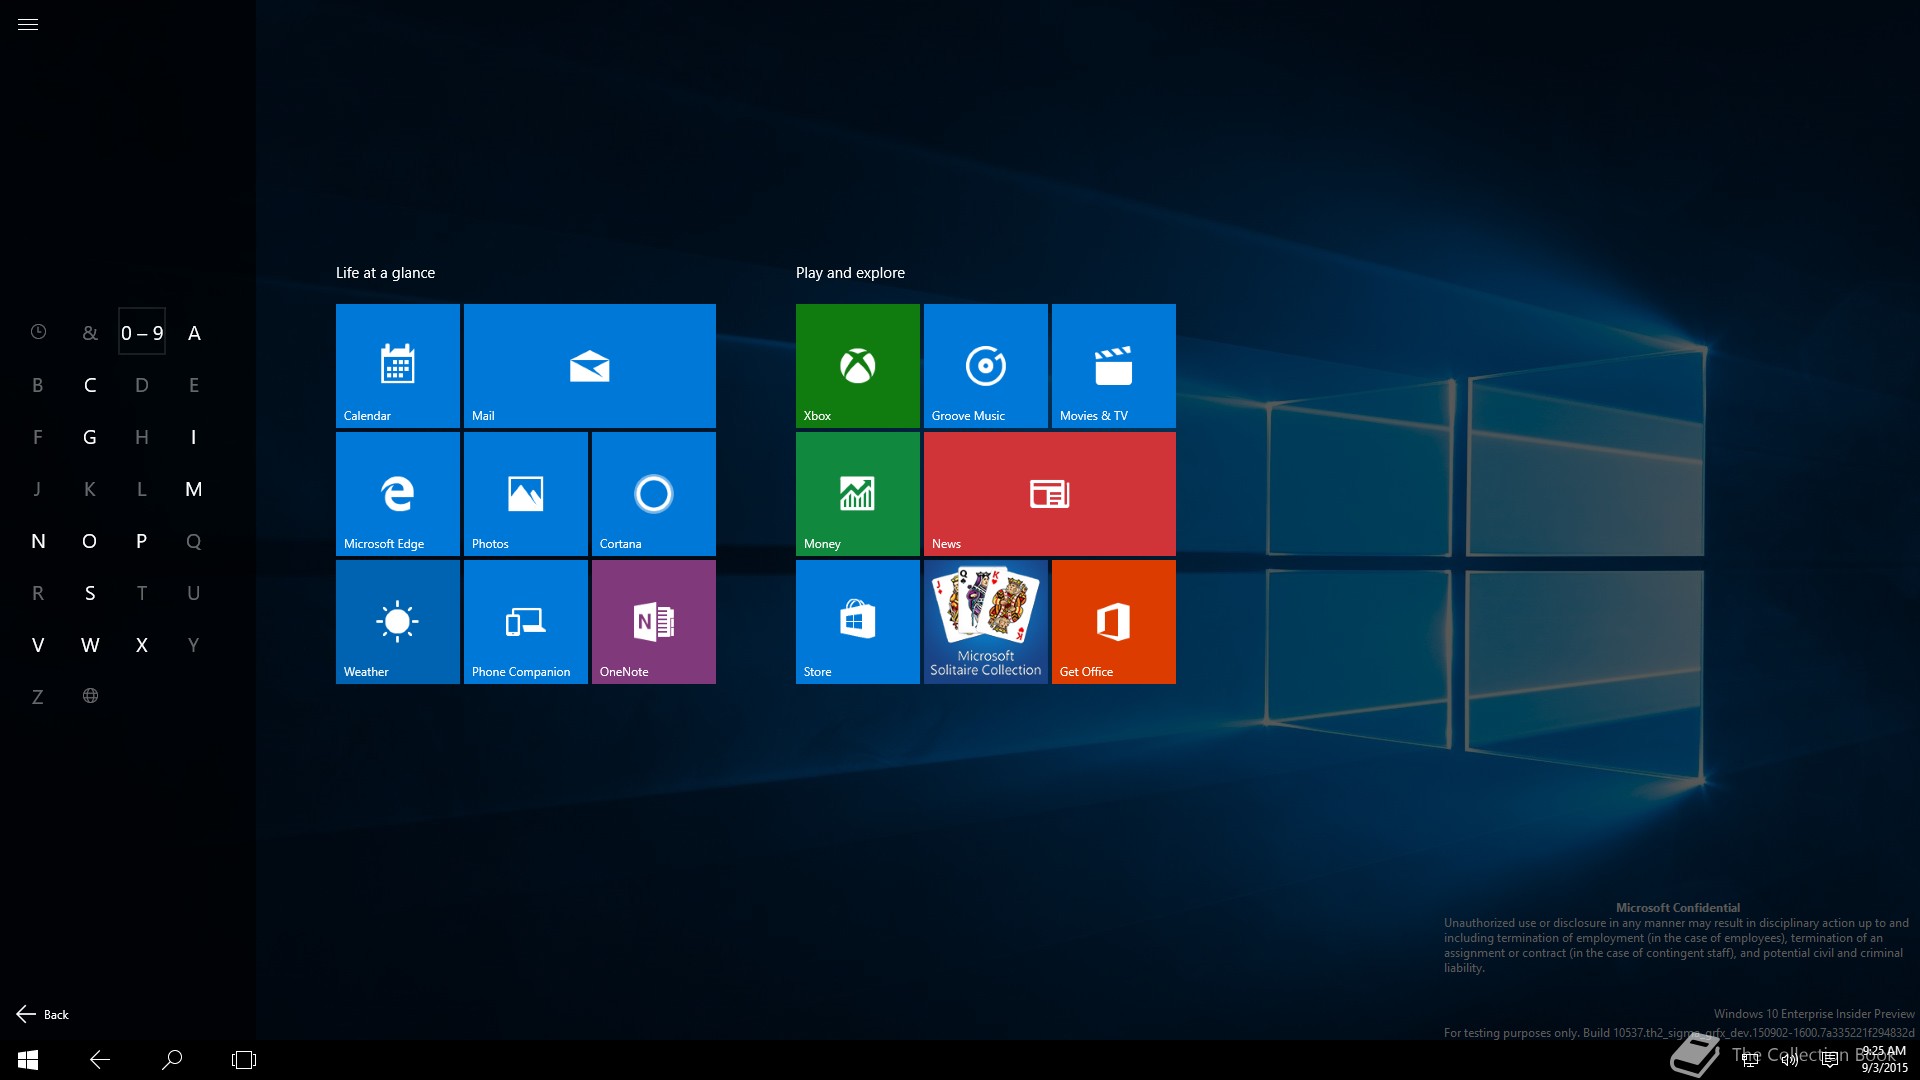Image resolution: width=1920 pixels, height=1080 pixels.
Task: Click the taskbar back arrow
Action: coord(100,1060)
